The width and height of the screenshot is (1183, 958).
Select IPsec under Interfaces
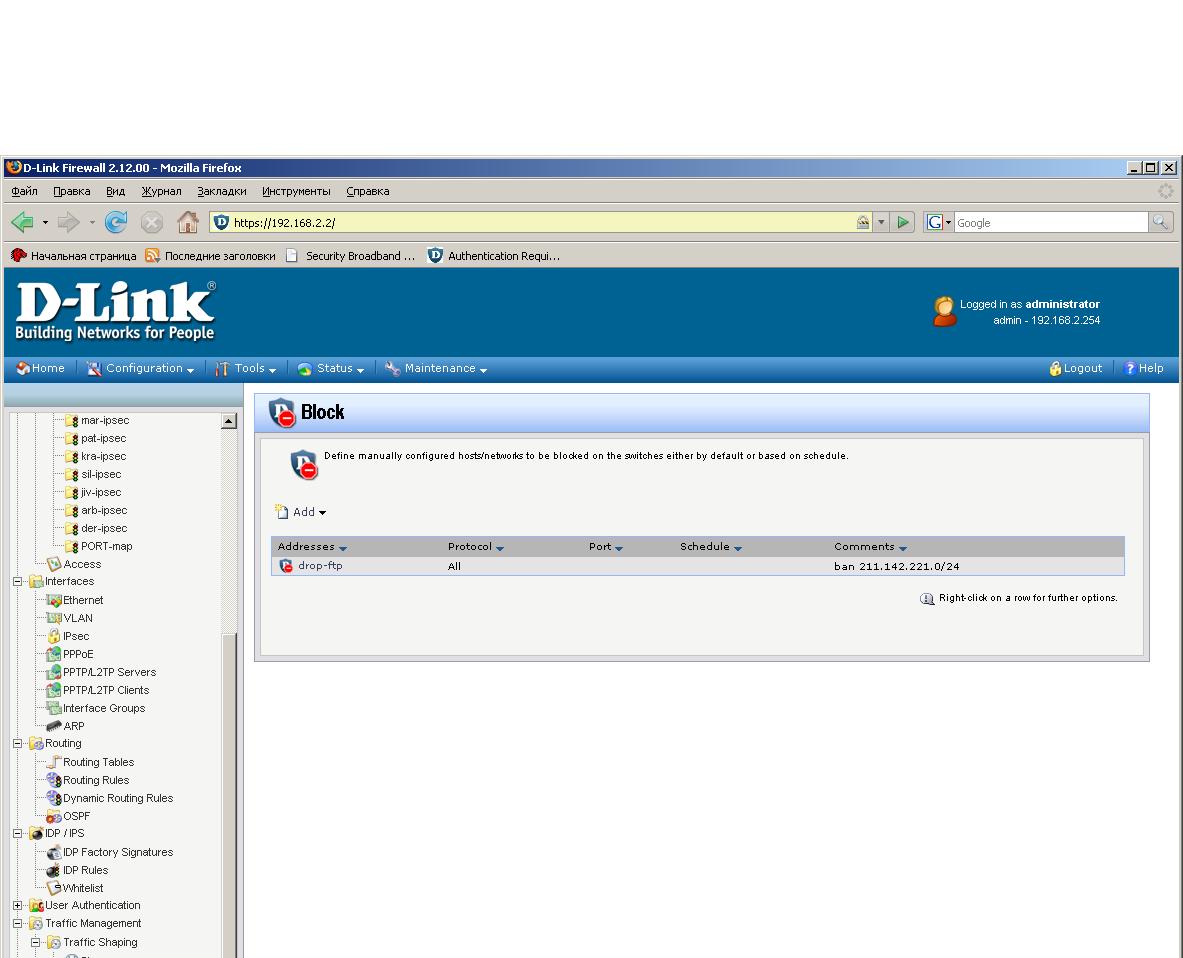(x=75, y=637)
